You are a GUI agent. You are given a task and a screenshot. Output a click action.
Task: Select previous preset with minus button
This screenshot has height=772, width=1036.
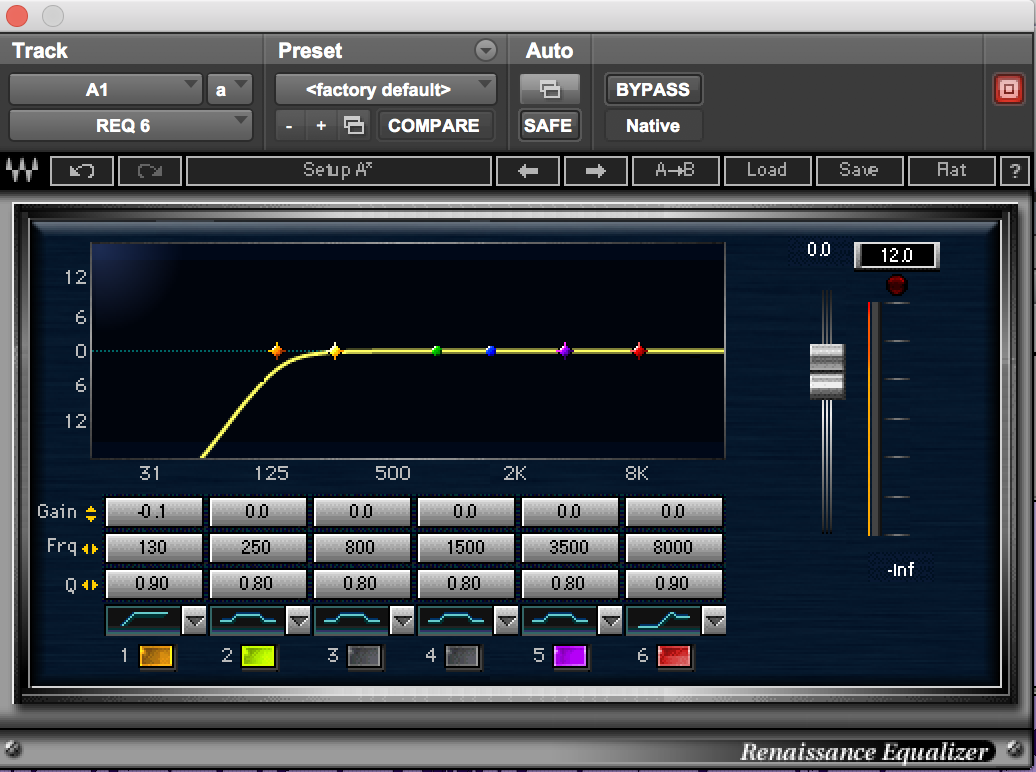289,126
